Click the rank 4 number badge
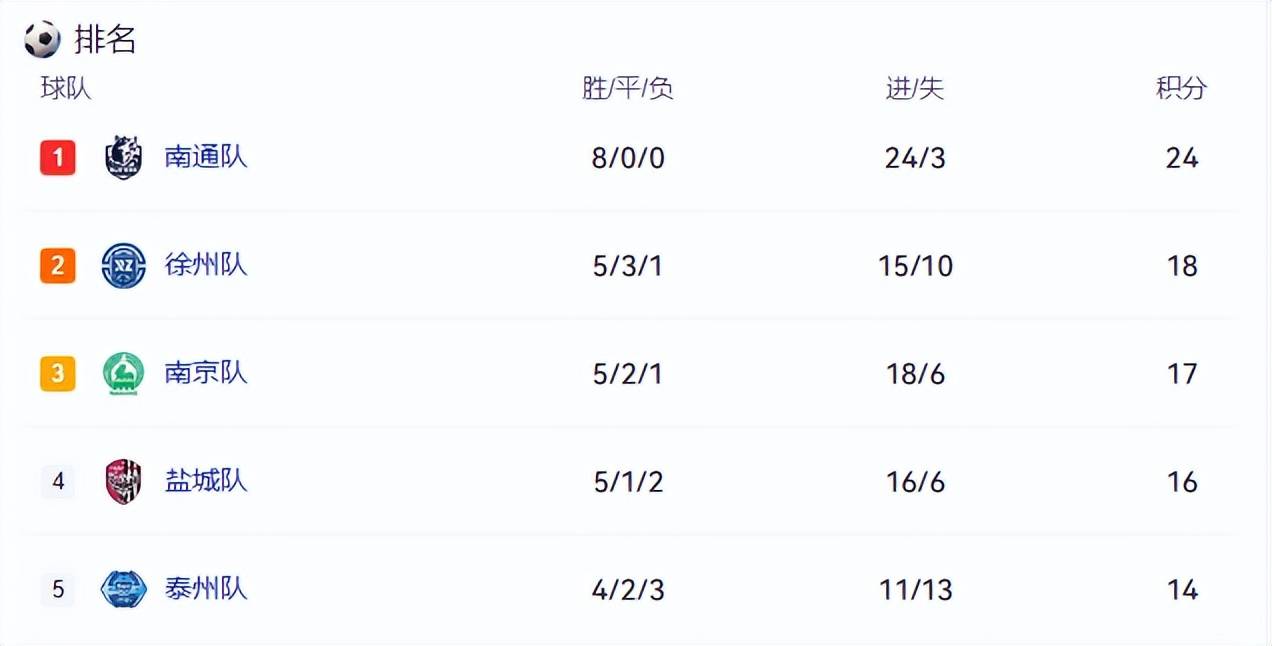Viewport: 1272px width, 646px height. [x=58, y=481]
